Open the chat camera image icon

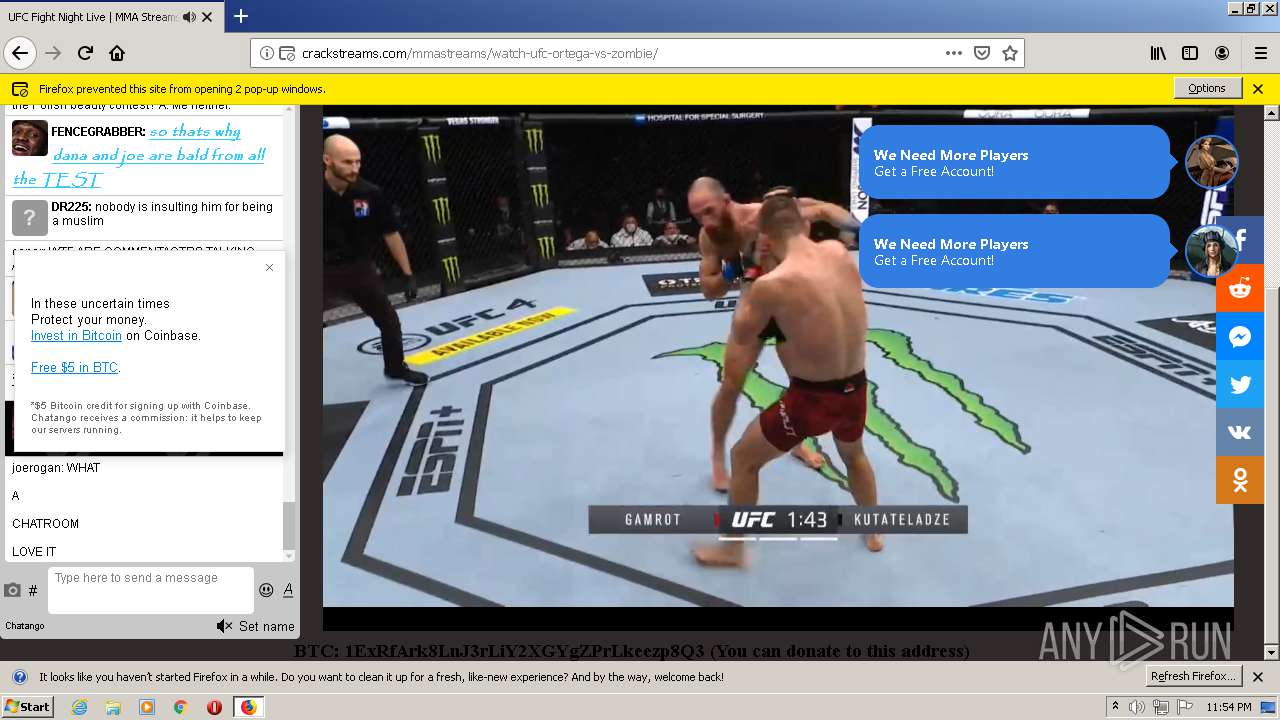(x=12, y=590)
